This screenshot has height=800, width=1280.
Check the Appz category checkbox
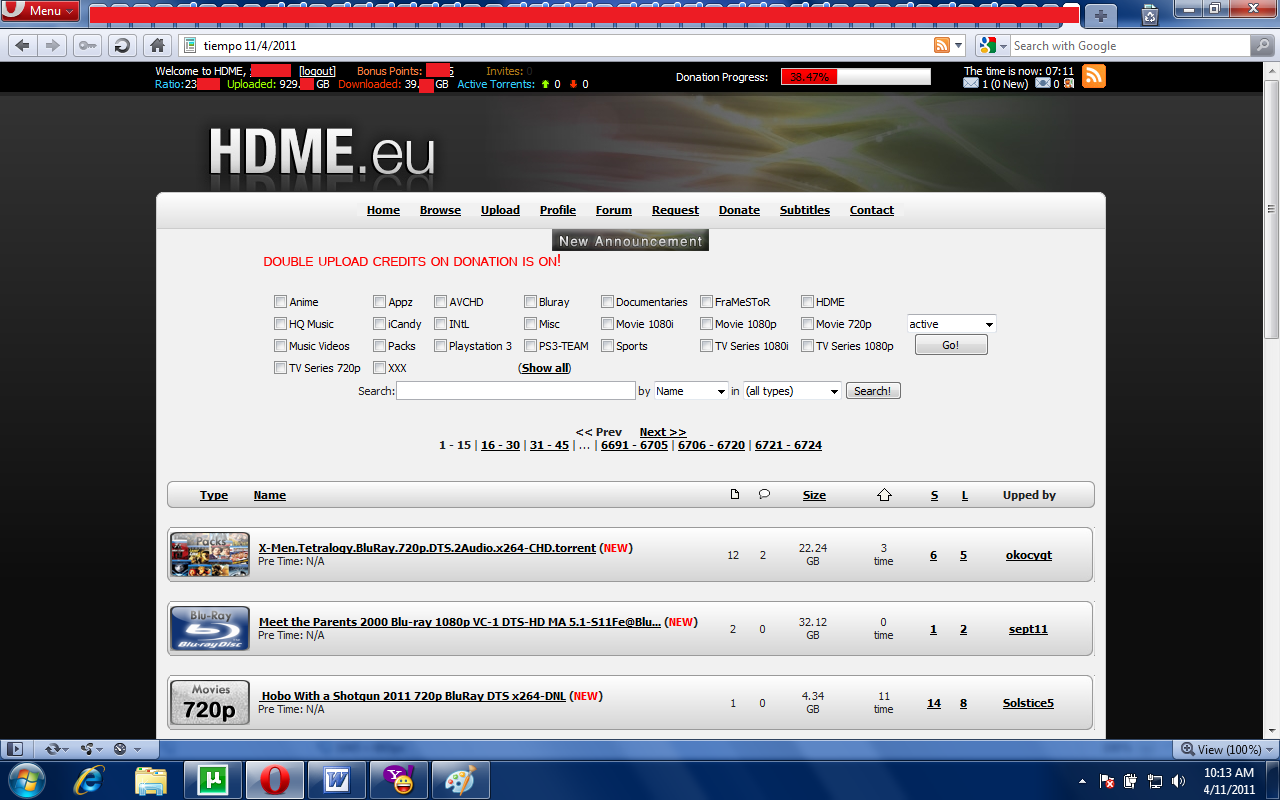(379, 301)
